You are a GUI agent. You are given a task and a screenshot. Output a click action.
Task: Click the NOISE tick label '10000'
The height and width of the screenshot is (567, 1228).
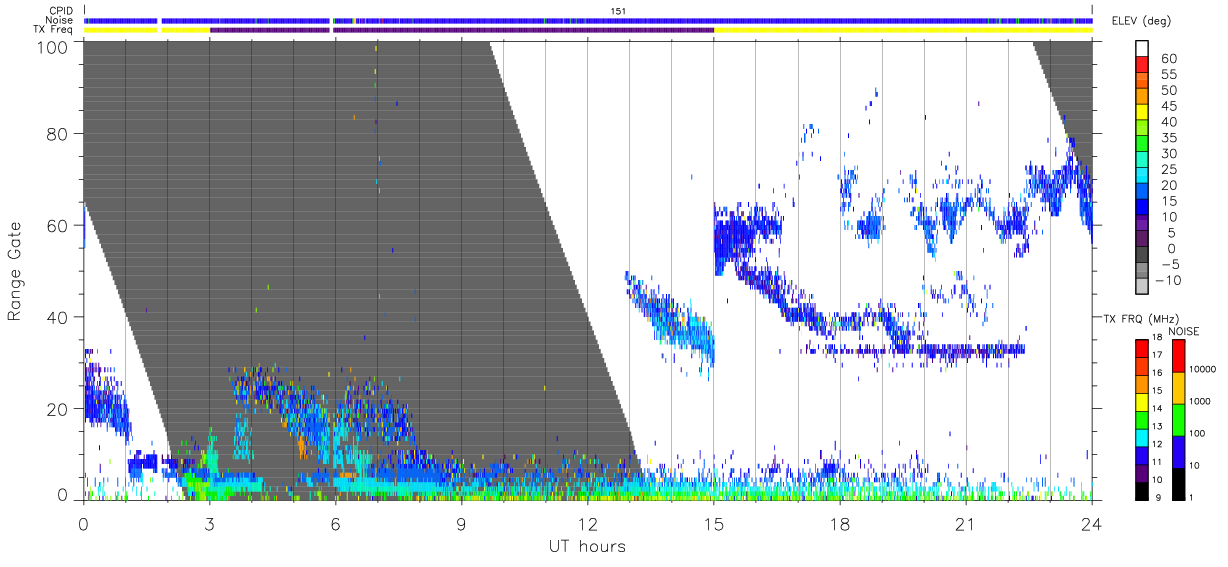point(1205,371)
